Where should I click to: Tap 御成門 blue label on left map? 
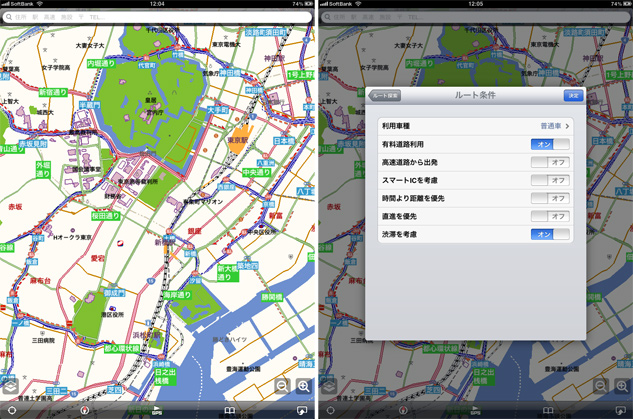tap(114, 293)
